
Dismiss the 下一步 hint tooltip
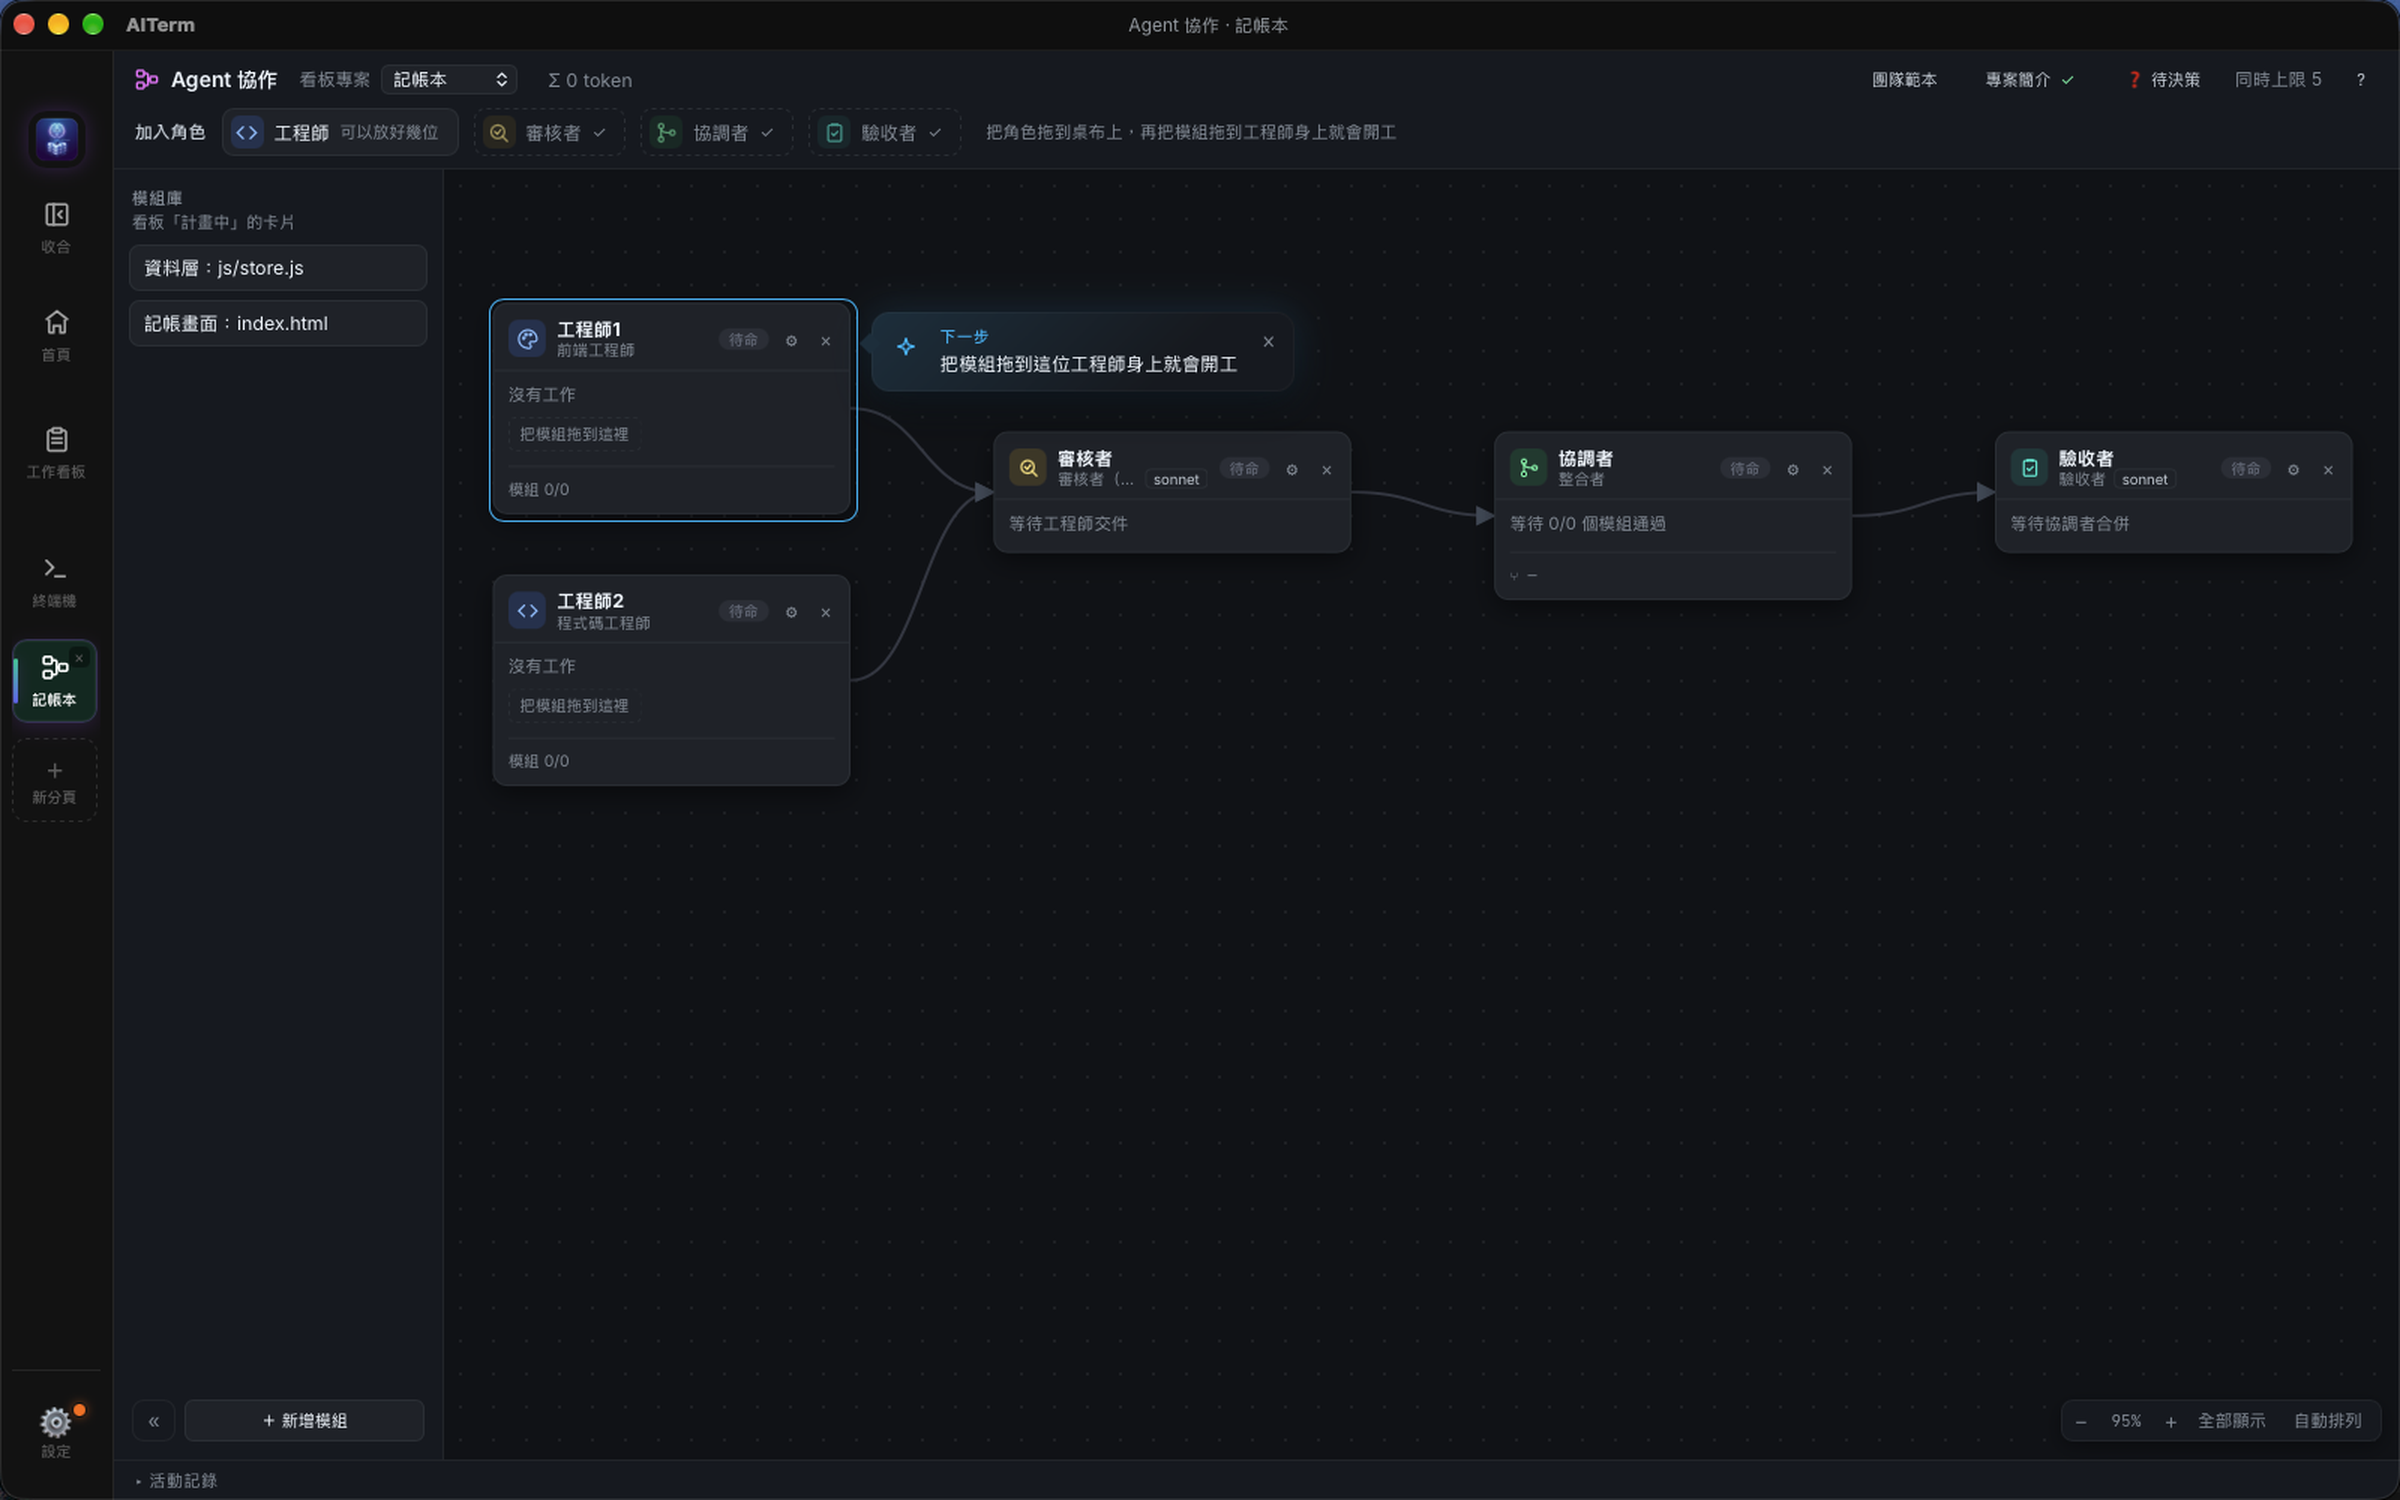[1268, 342]
